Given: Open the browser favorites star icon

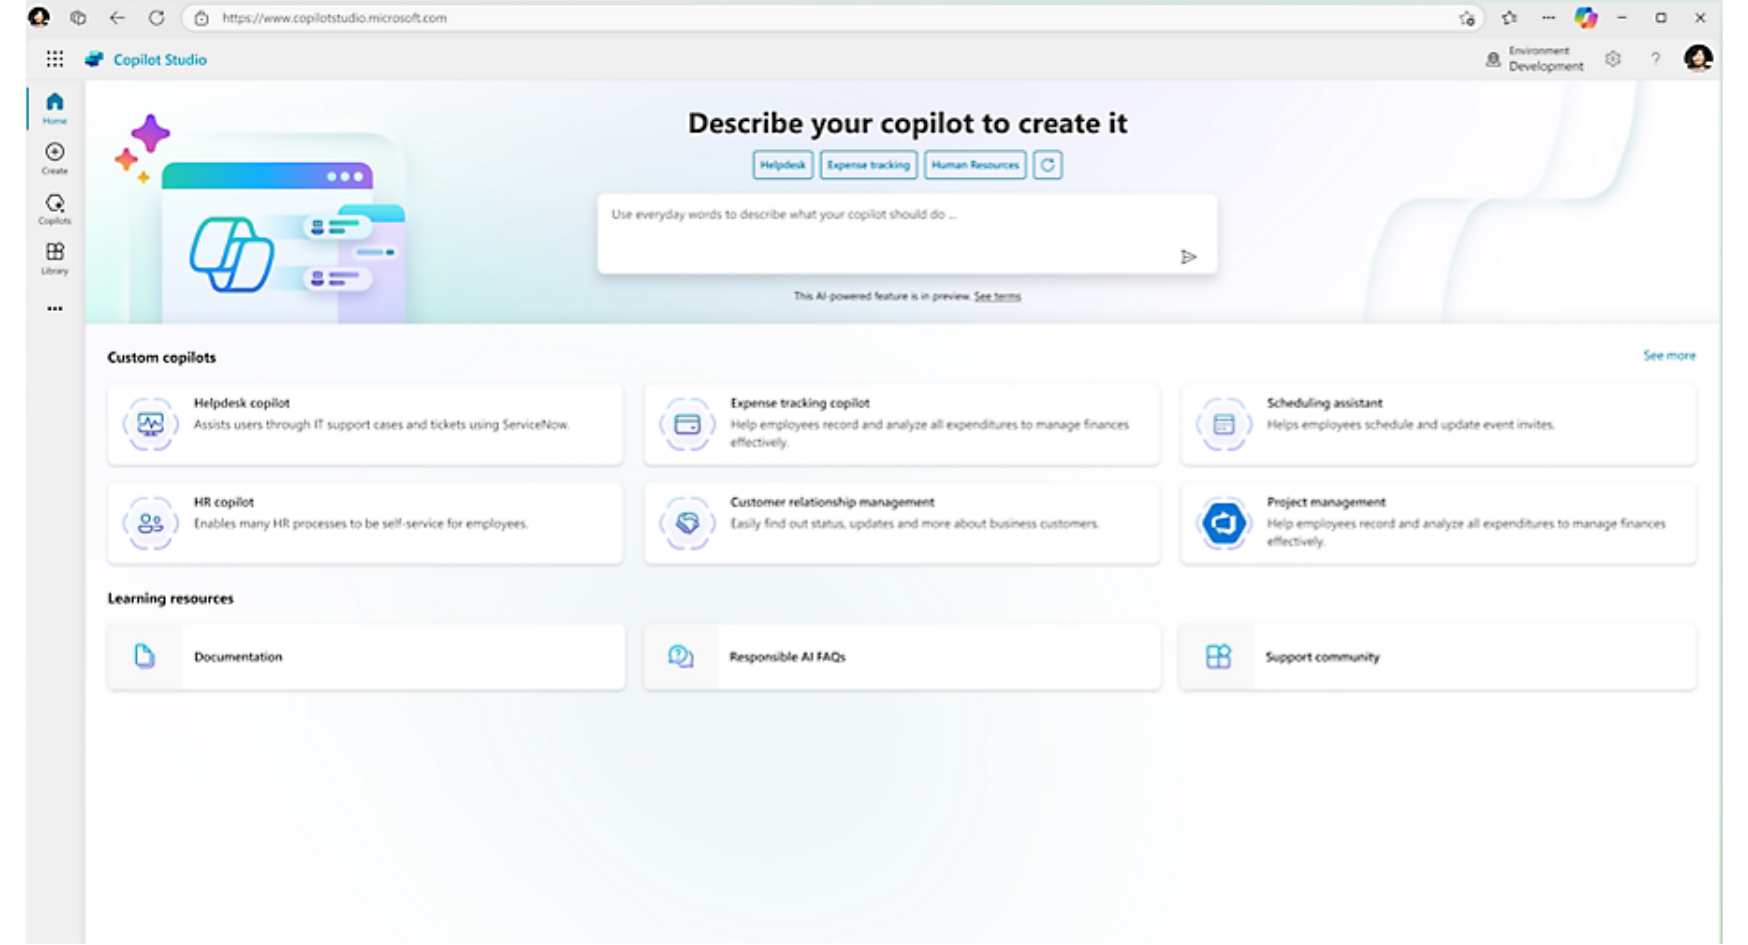Looking at the screenshot, I should [1509, 18].
